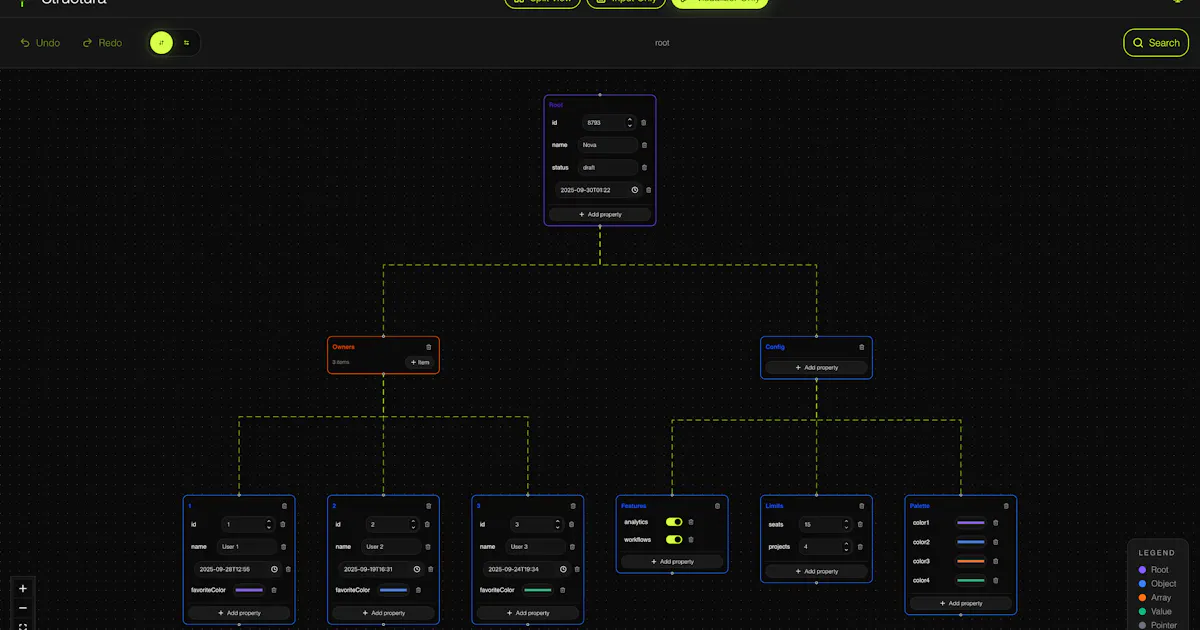Adjust the stepper on owner 1 id
1200x630 pixels.
pos(268,524)
